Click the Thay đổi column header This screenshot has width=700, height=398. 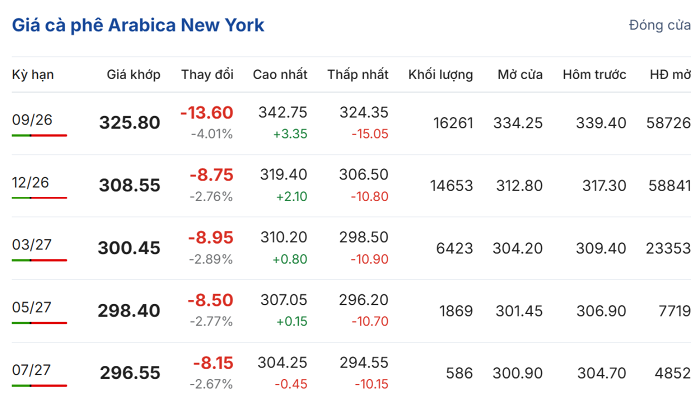[x=207, y=75]
